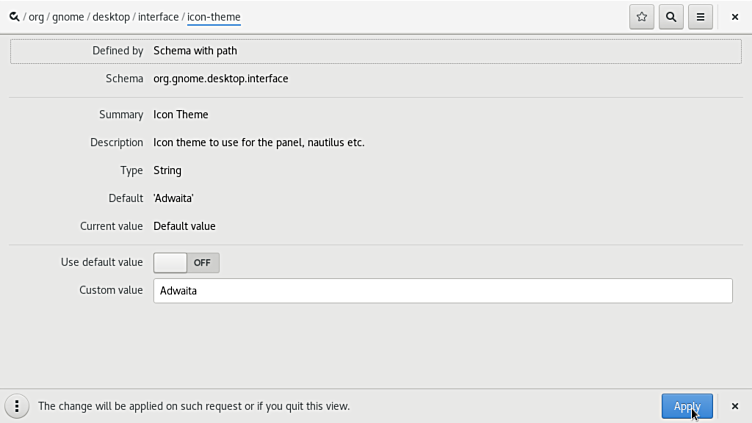Select the 'icon-theme' key in path bar
The width and height of the screenshot is (752, 423).
click(214, 17)
